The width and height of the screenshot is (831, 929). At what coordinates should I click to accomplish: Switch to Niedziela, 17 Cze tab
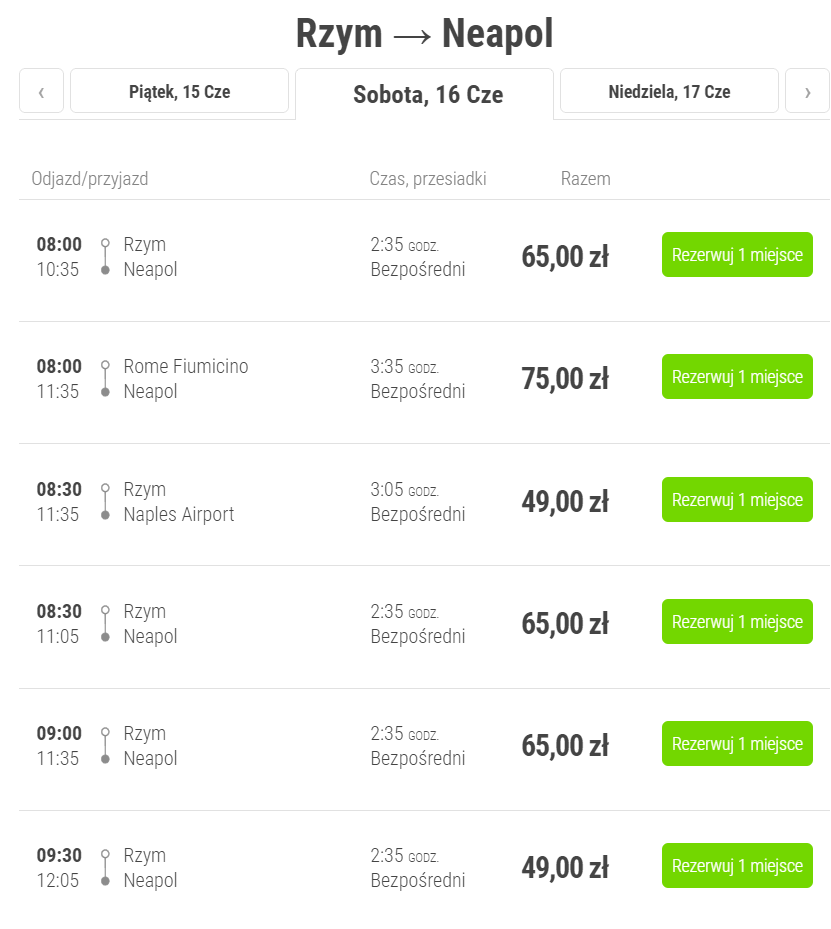669,92
